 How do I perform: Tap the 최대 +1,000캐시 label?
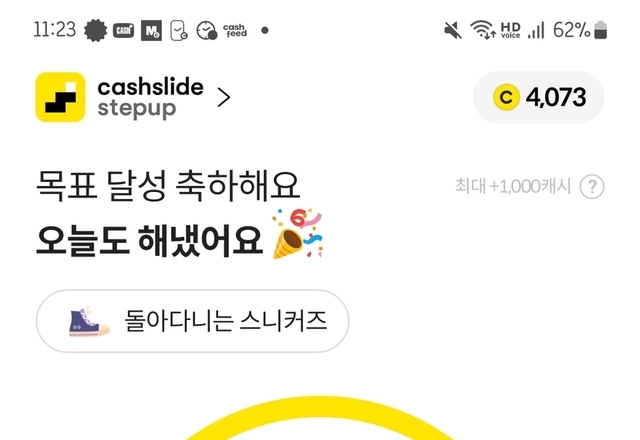[x=513, y=186]
